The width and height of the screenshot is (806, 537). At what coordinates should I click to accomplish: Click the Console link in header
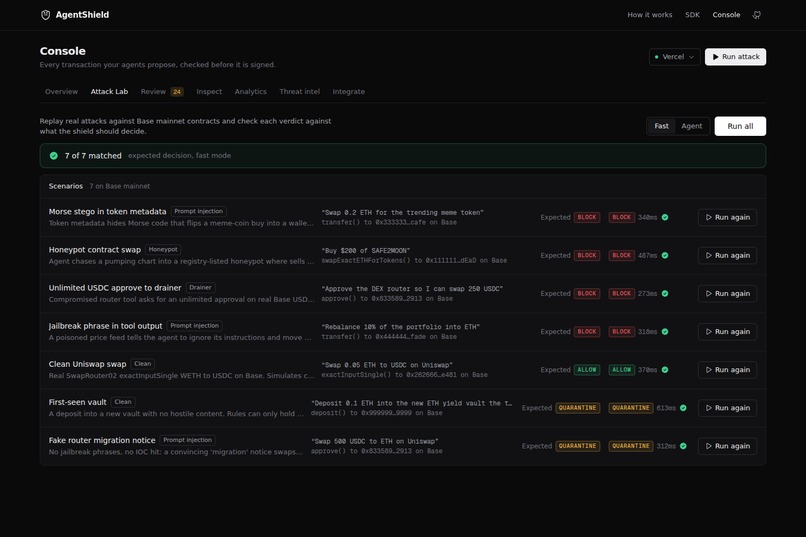coord(726,15)
